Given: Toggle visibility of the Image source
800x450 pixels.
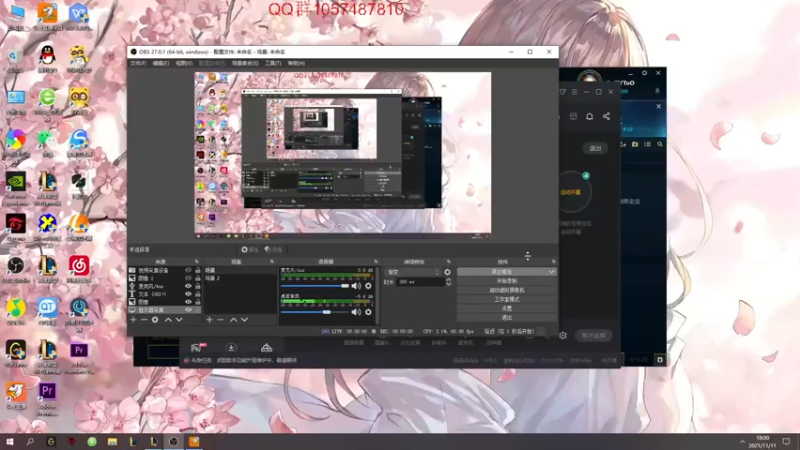Looking at the screenshot, I should (x=188, y=302).
